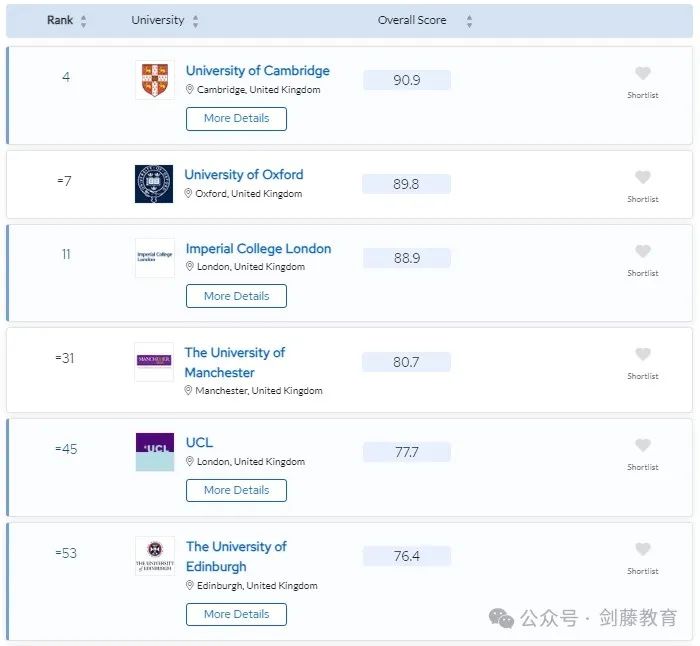Screen dimensions: 700x646
Task: Click rank number 4
Action: pyautogui.click(x=66, y=77)
